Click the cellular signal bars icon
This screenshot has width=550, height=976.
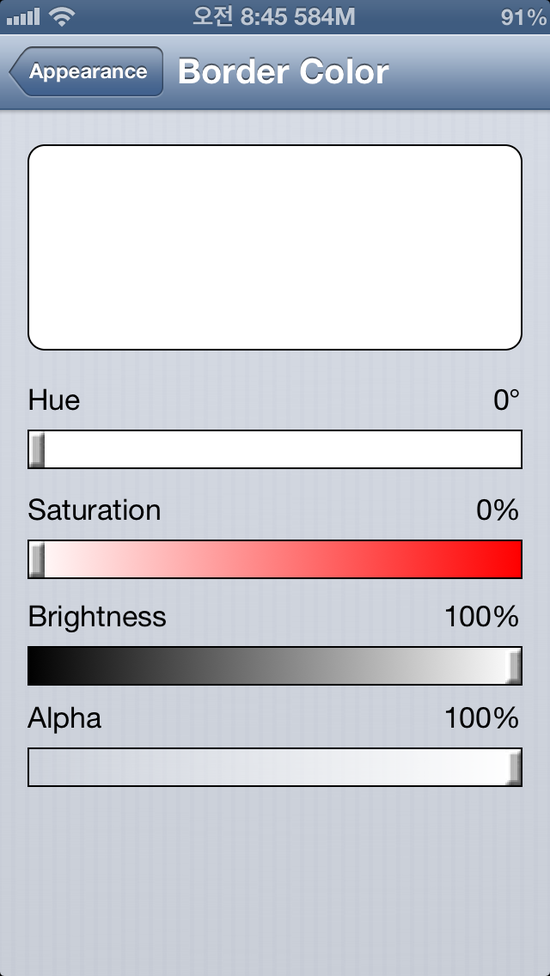pyautogui.click(x=23, y=17)
